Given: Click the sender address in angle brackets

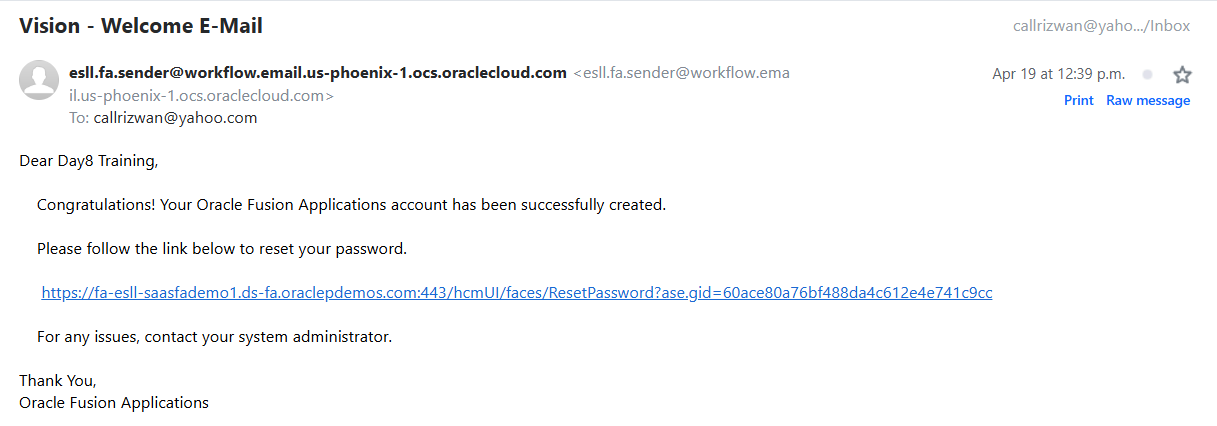Looking at the screenshot, I should (682, 73).
